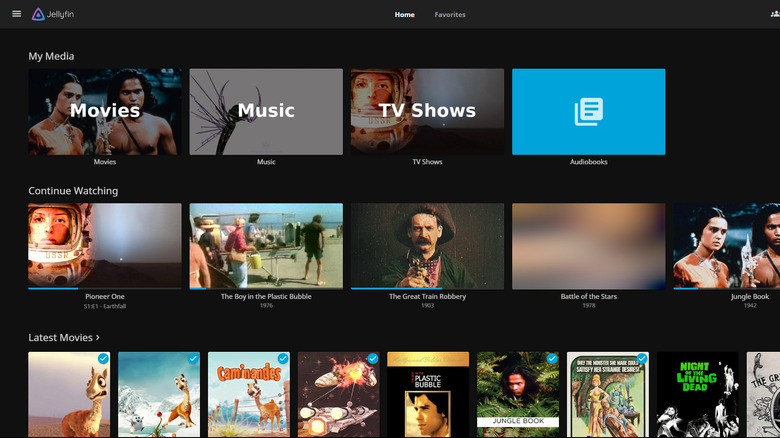The image size is (780, 438).
Task: Open the SyncPlay group icon
Action: 775,14
